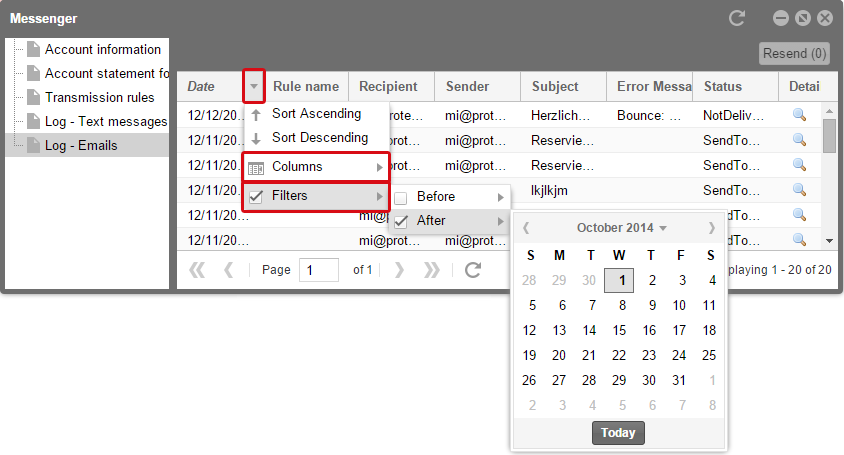Show previous month in calendar

pos(526,228)
